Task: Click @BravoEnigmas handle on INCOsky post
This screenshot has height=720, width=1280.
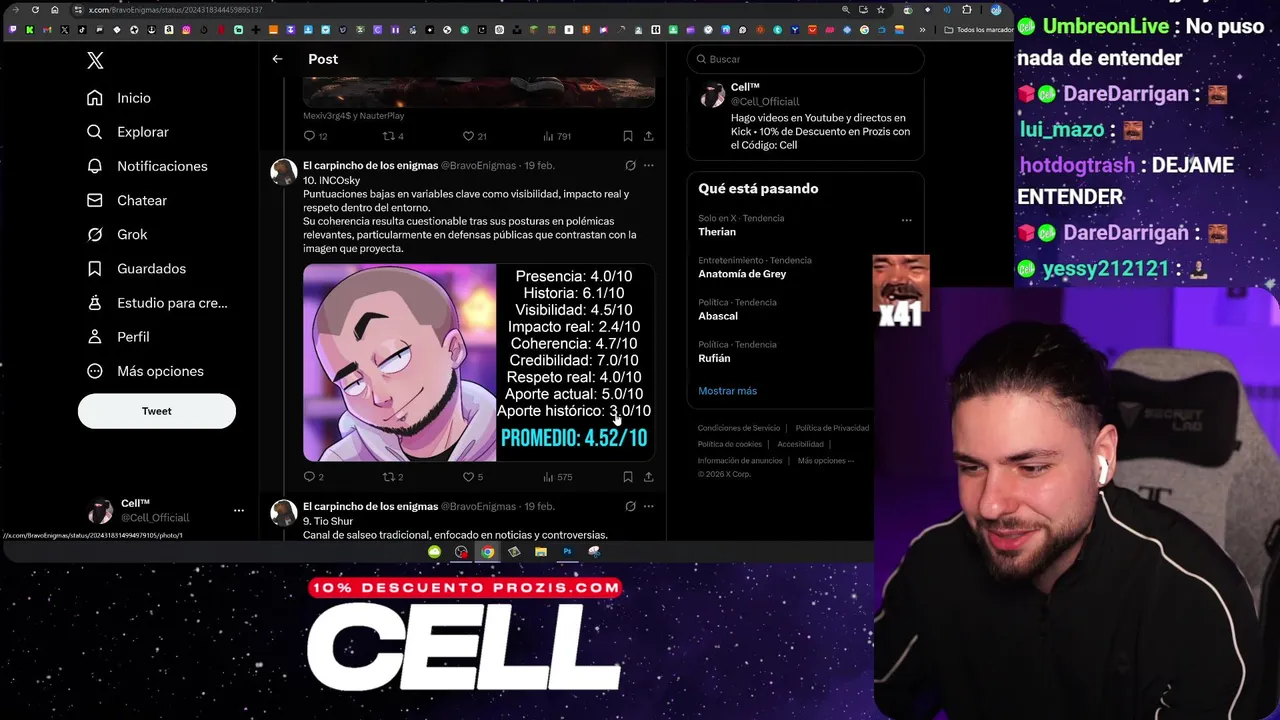Action: pos(479,165)
